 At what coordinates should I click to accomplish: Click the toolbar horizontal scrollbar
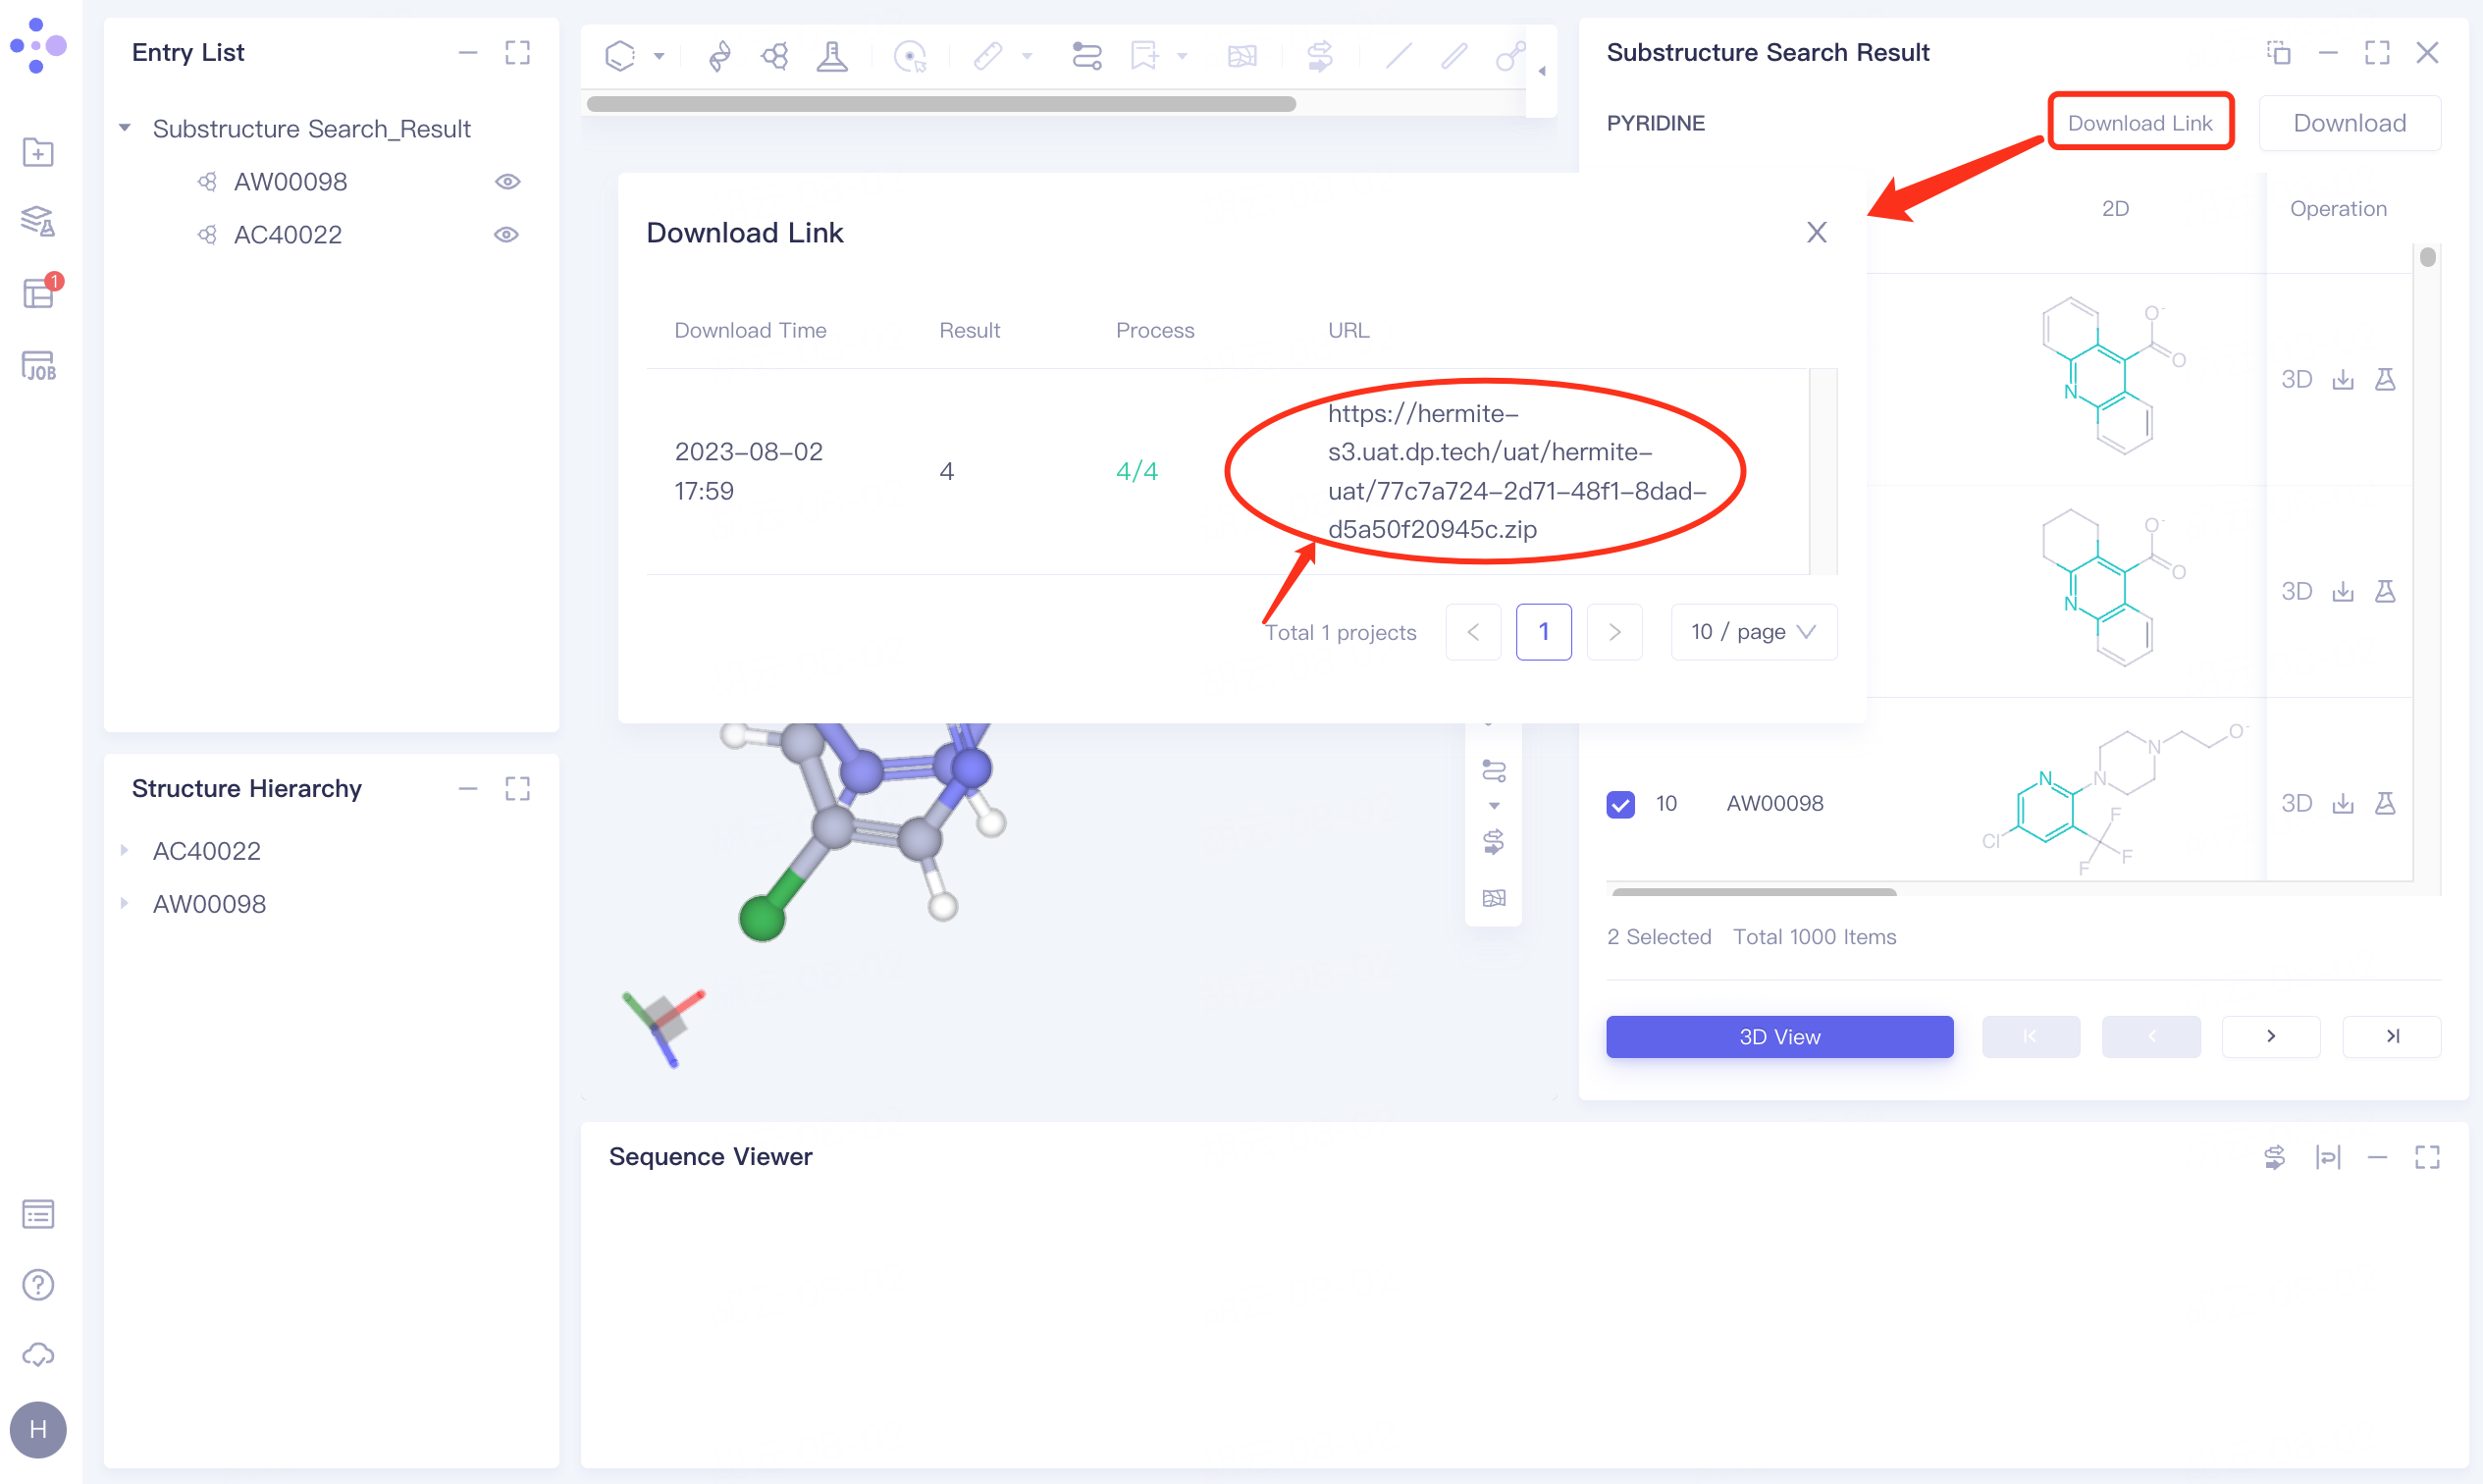pos(940,104)
